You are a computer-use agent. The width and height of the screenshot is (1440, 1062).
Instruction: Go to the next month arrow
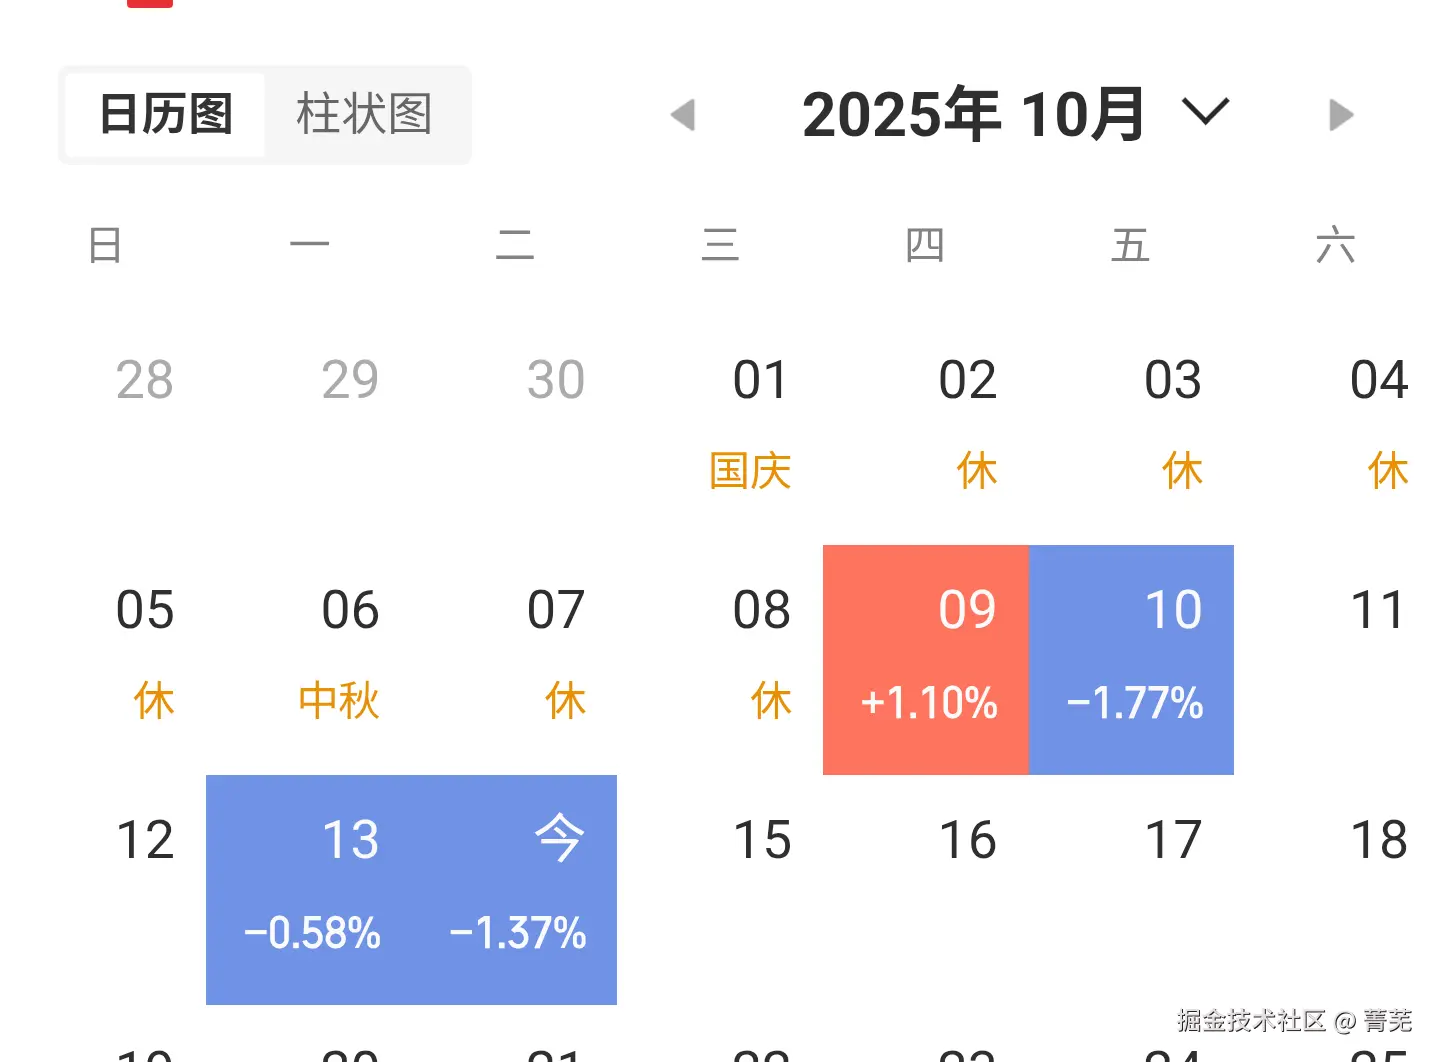[x=1341, y=115]
